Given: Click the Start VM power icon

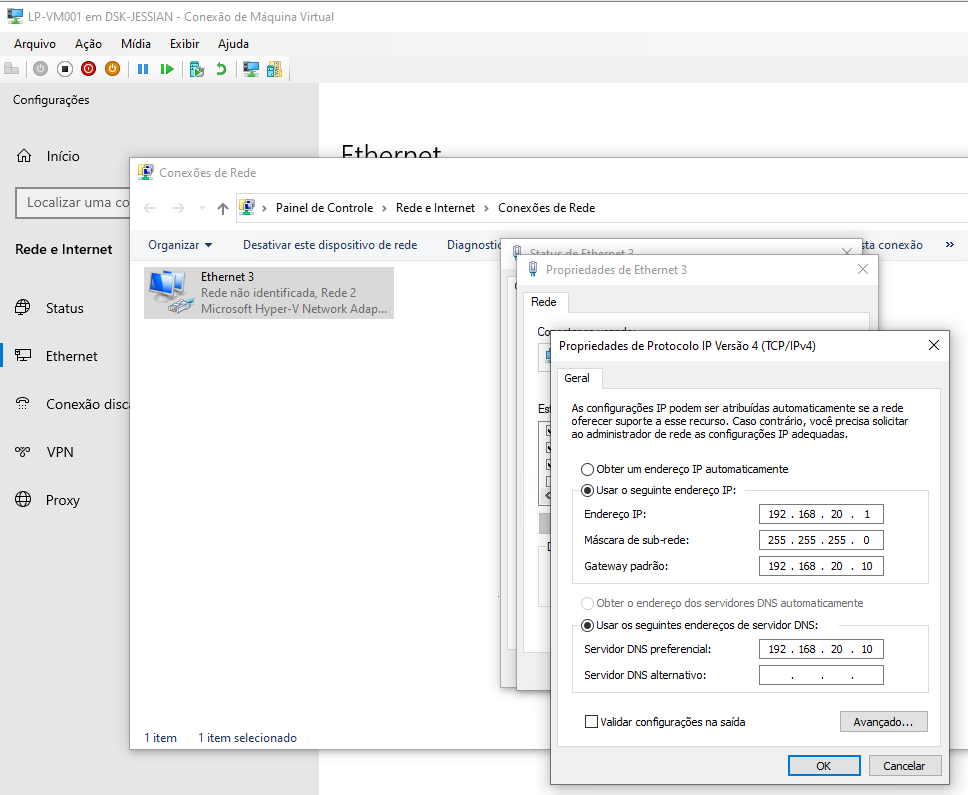Looking at the screenshot, I should point(41,69).
